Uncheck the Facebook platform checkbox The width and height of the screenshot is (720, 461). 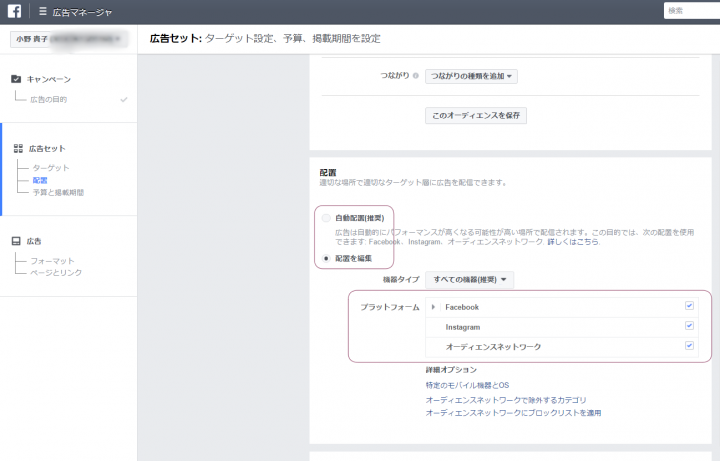tap(689, 306)
